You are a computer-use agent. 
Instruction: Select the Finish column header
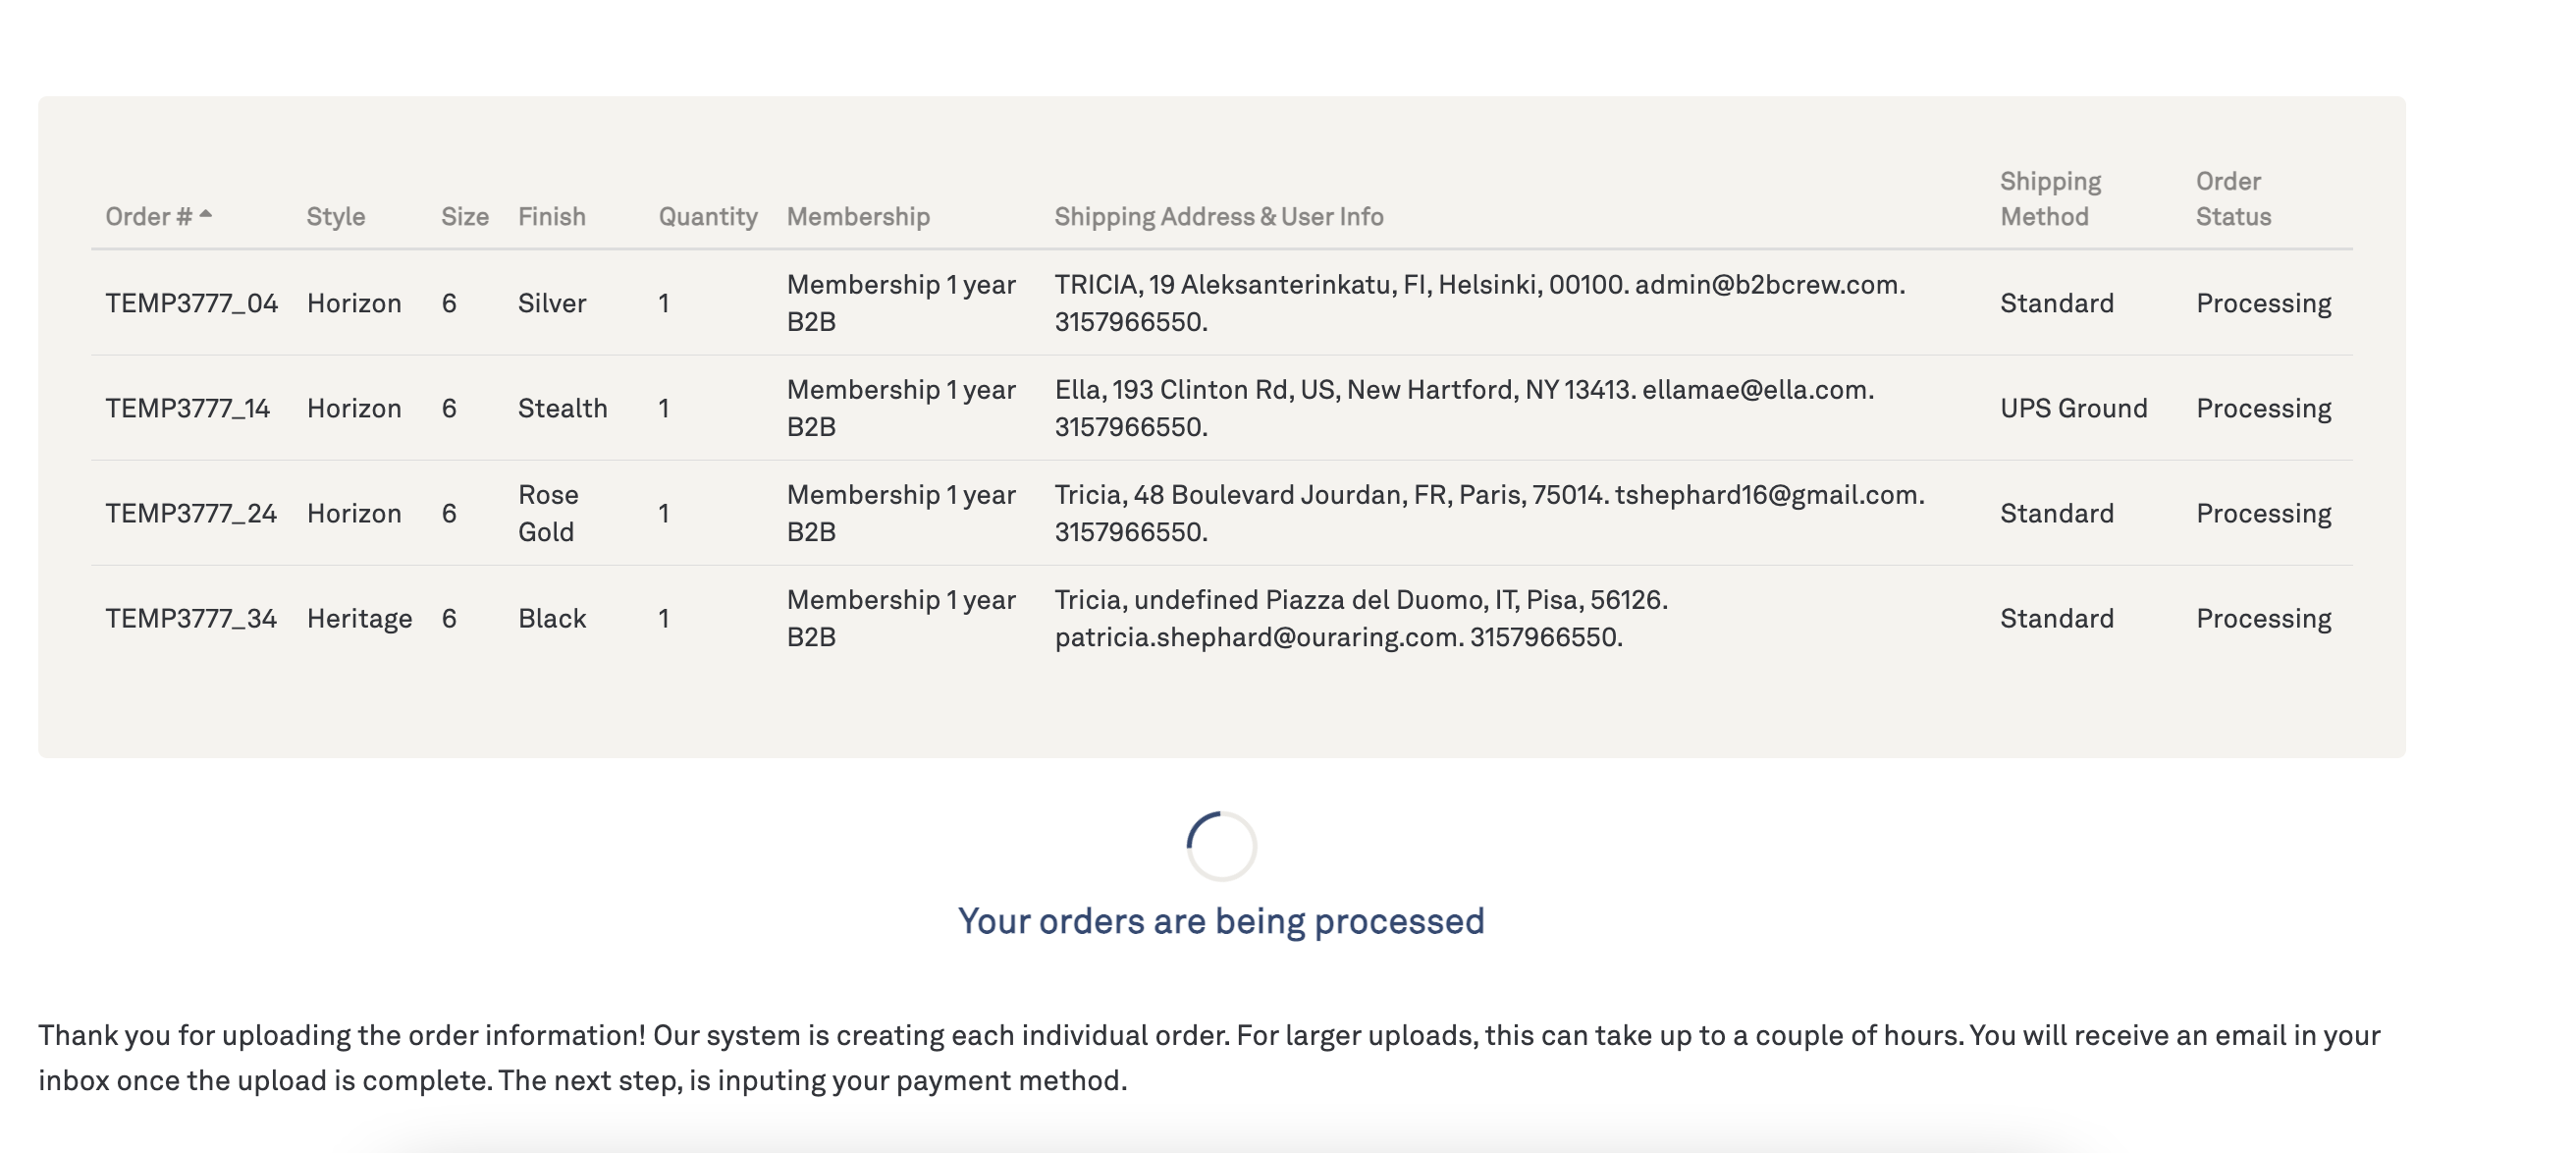click(x=552, y=217)
